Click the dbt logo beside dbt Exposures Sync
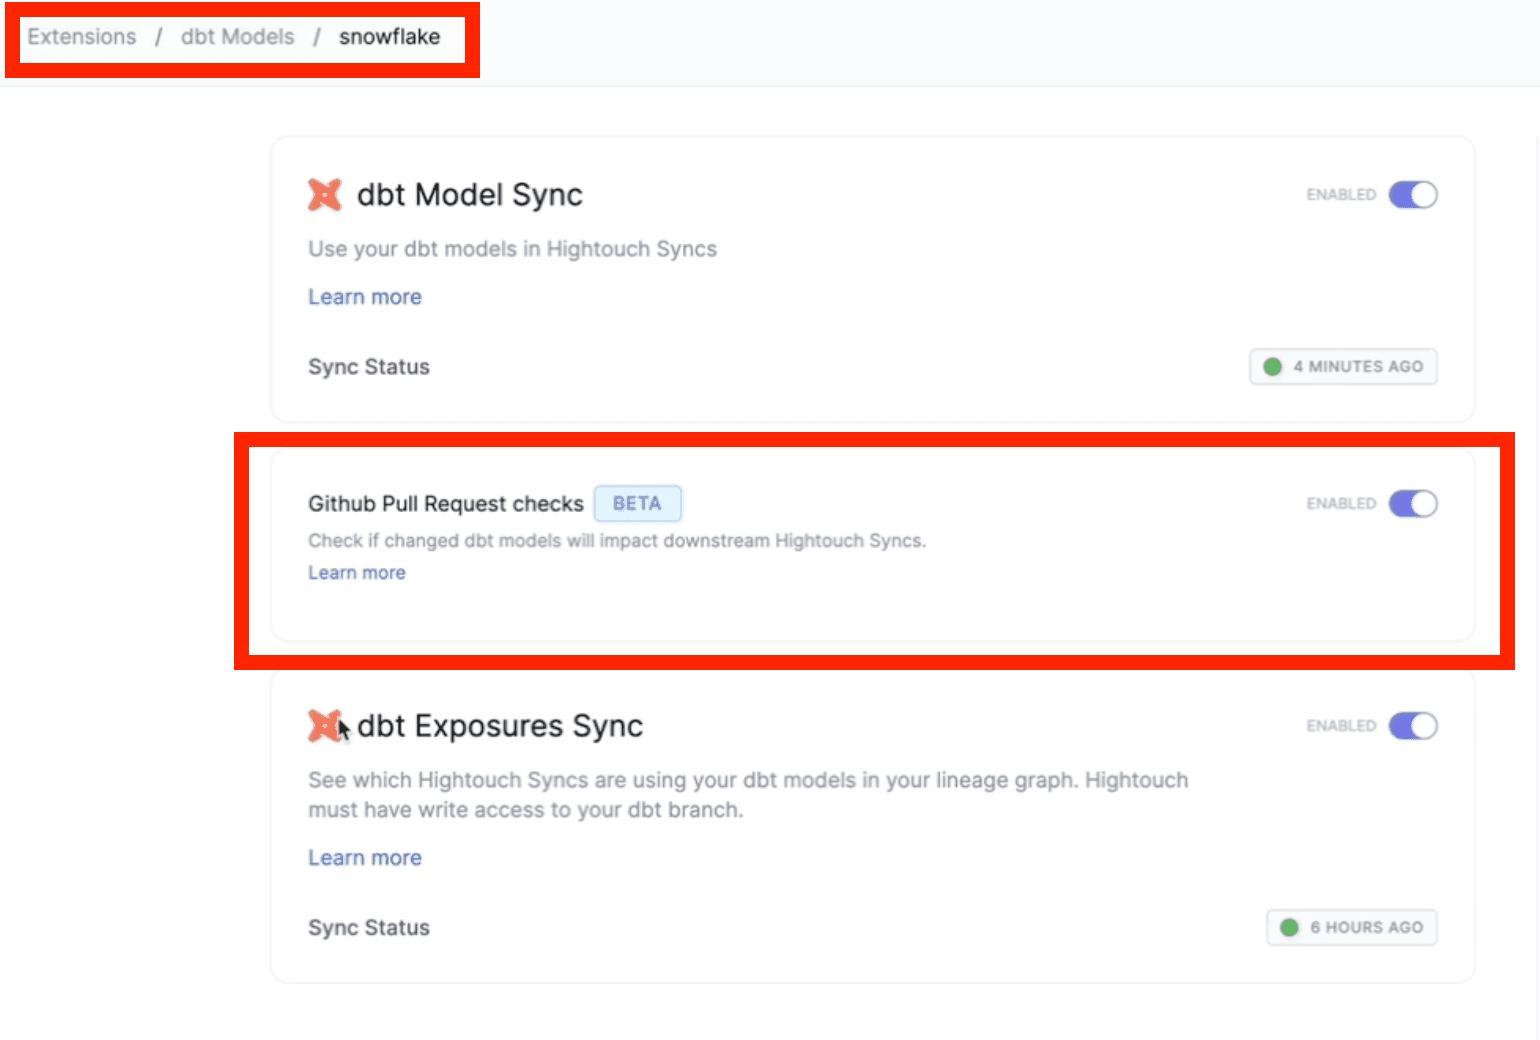This screenshot has height=1040, width=1540. pos(324,726)
